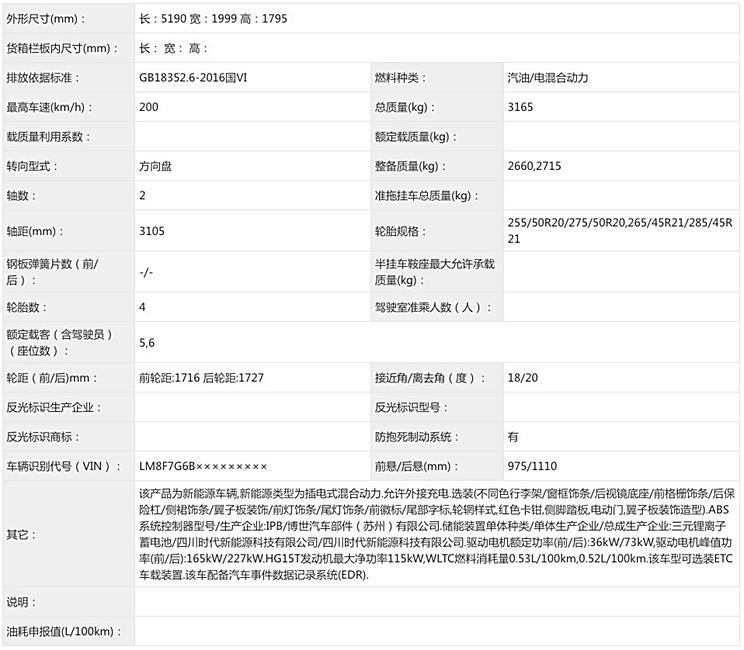Click 半挂车鞍座最大允许承载质量 label
Image resolution: width=744 pixels, height=650 pixels.
[435, 272]
